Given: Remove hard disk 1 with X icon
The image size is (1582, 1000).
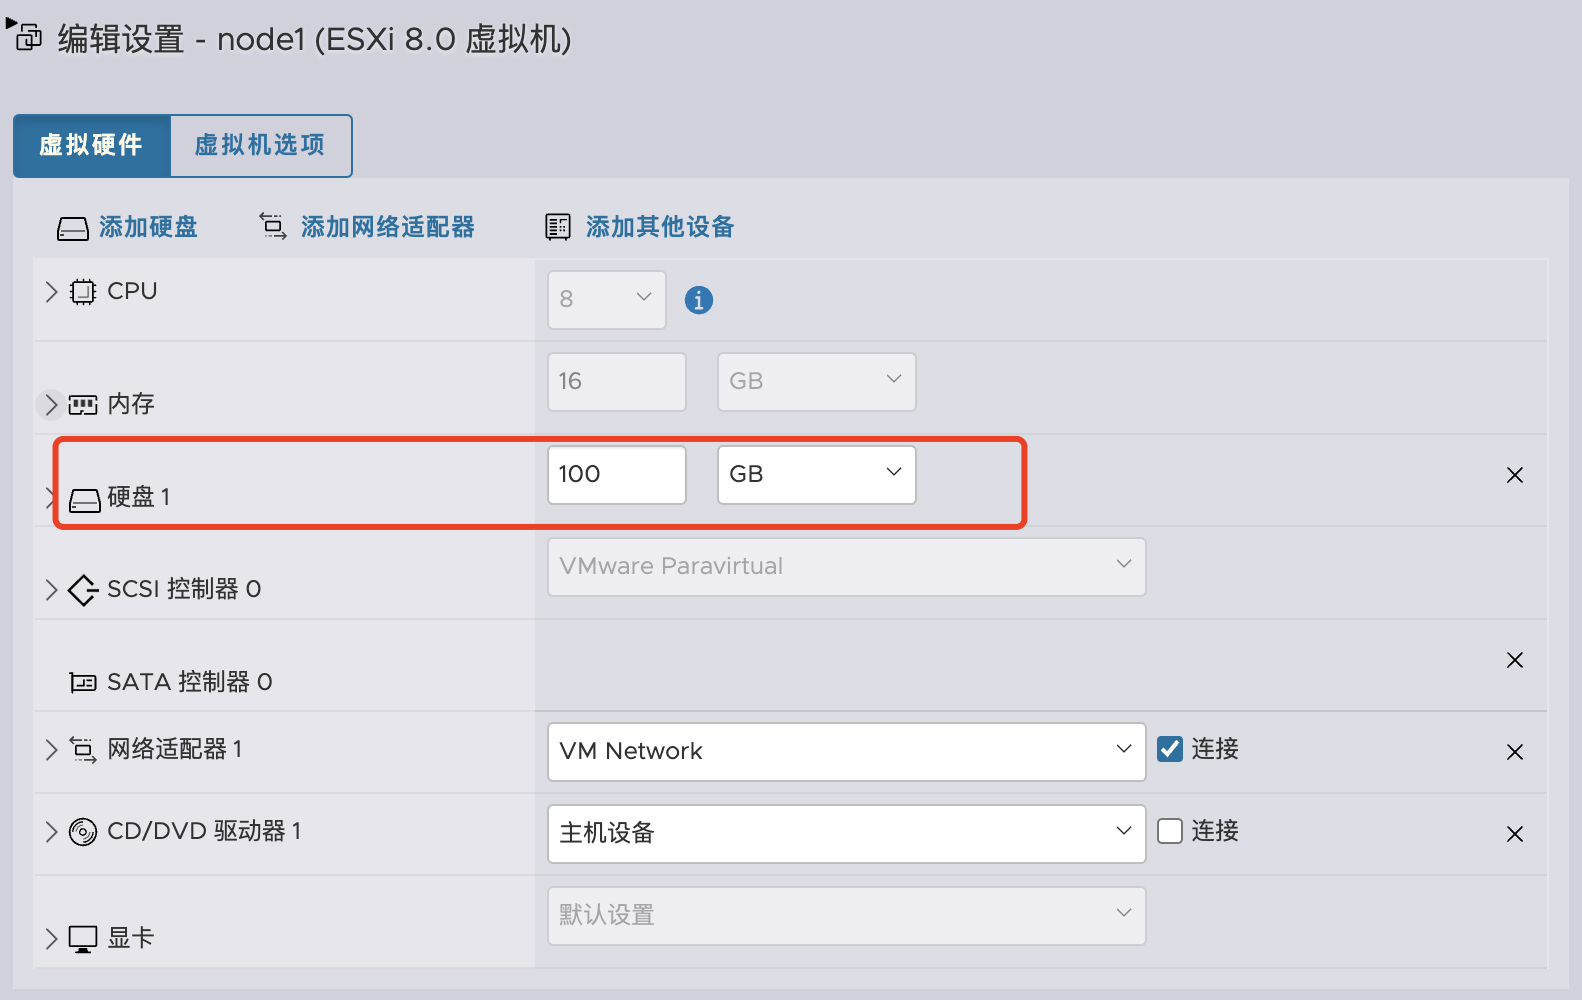Looking at the screenshot, I should point(1514,475).
